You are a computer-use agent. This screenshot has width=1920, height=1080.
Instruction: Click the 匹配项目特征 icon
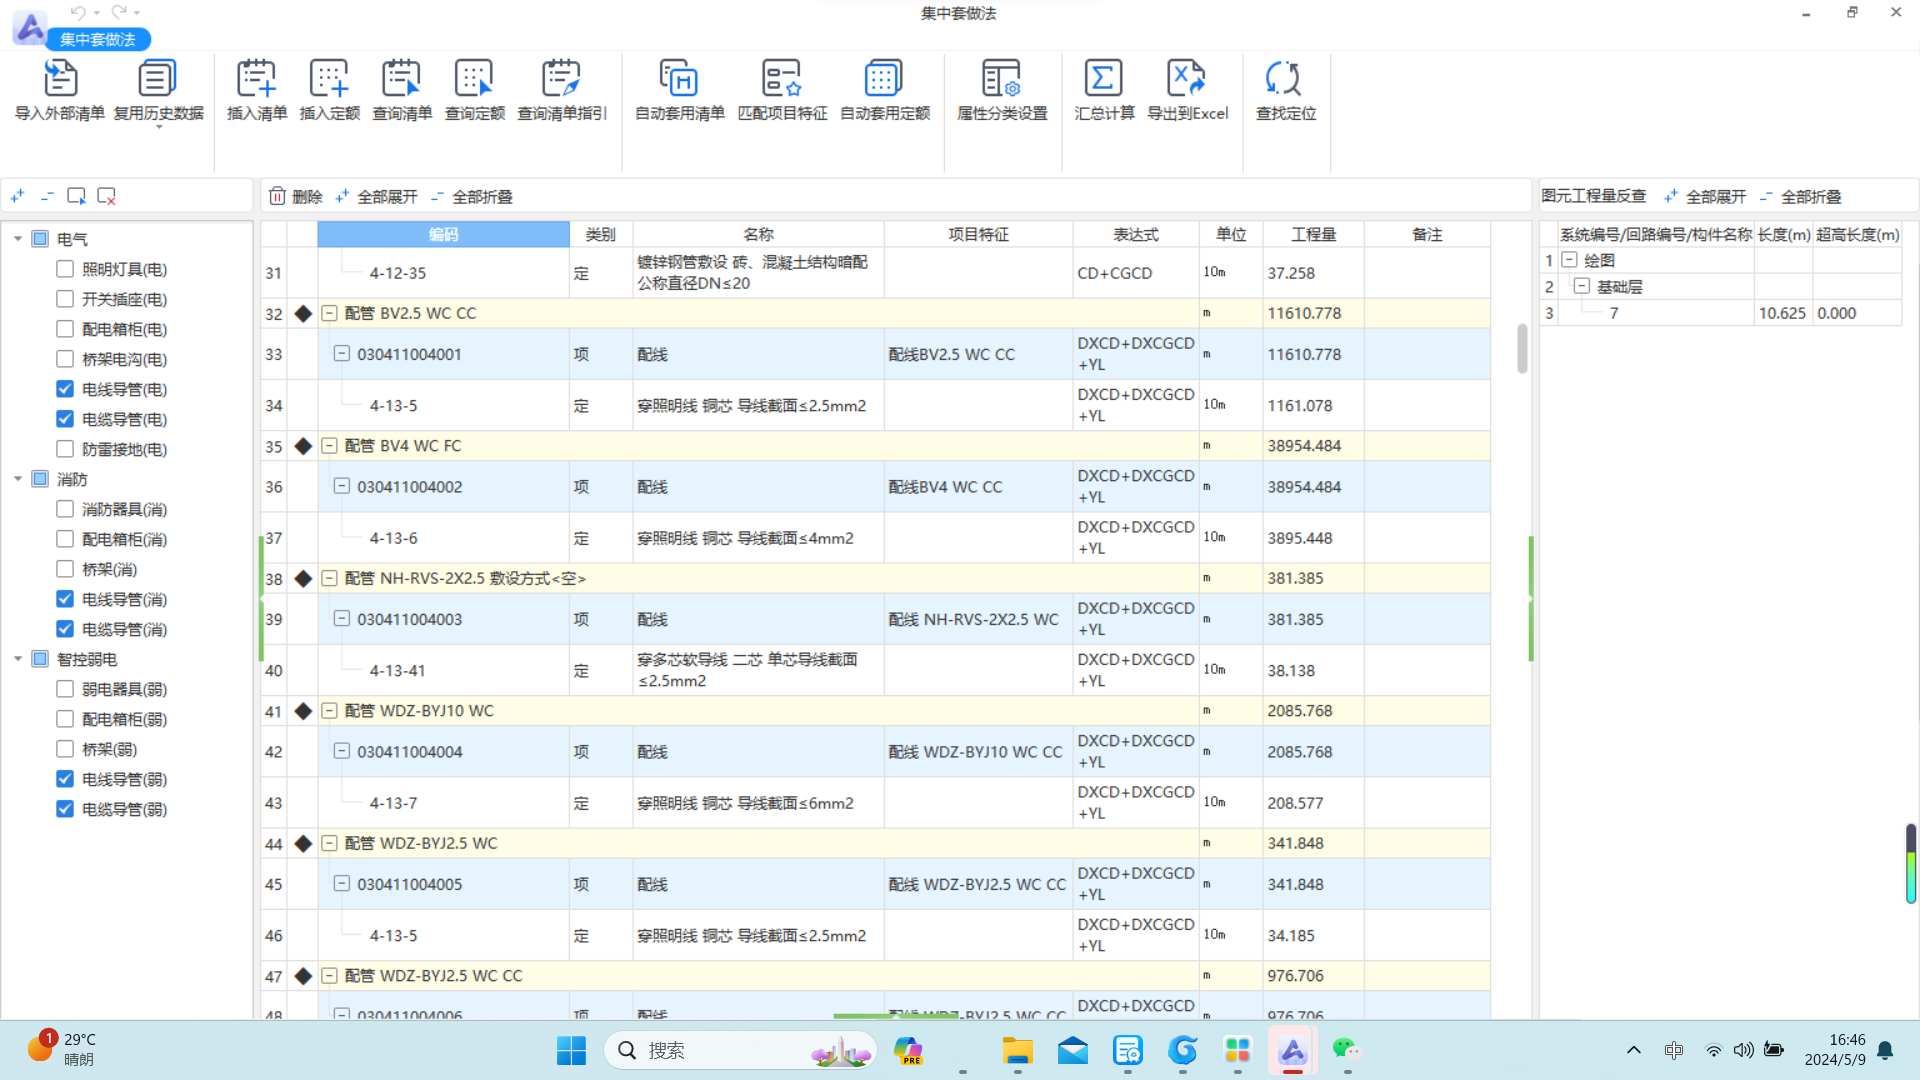click(x=782, y=79)
